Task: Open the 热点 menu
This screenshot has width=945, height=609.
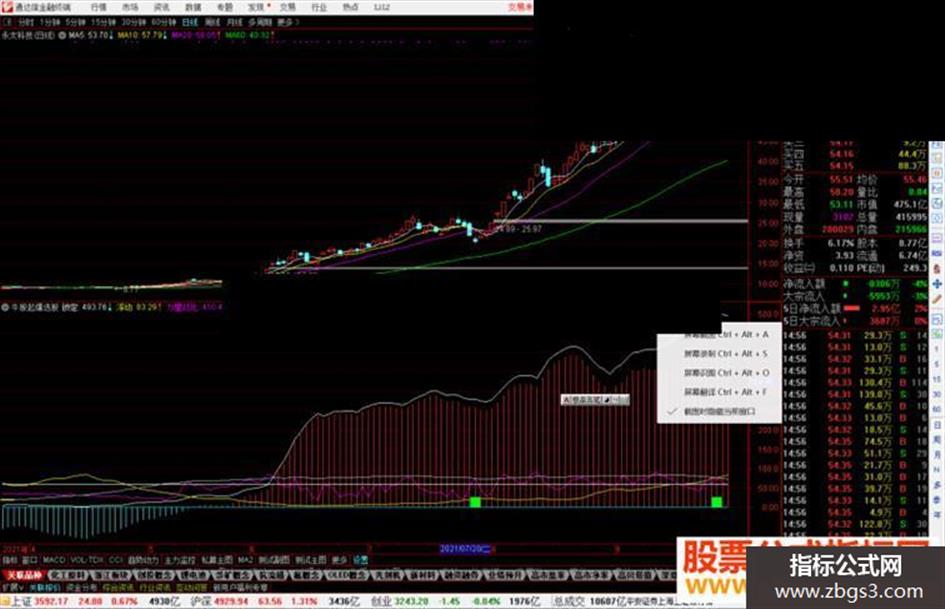Action: (x=351, y=7)
